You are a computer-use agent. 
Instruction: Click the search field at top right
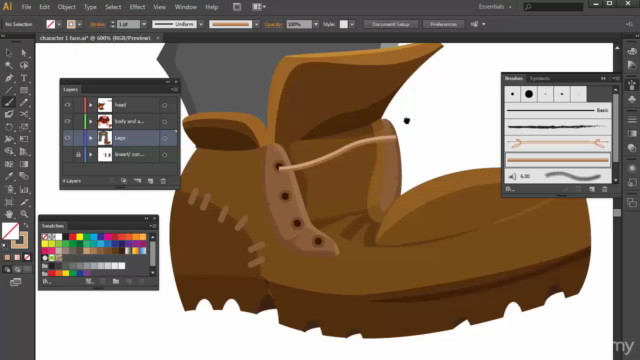[553, 7]
